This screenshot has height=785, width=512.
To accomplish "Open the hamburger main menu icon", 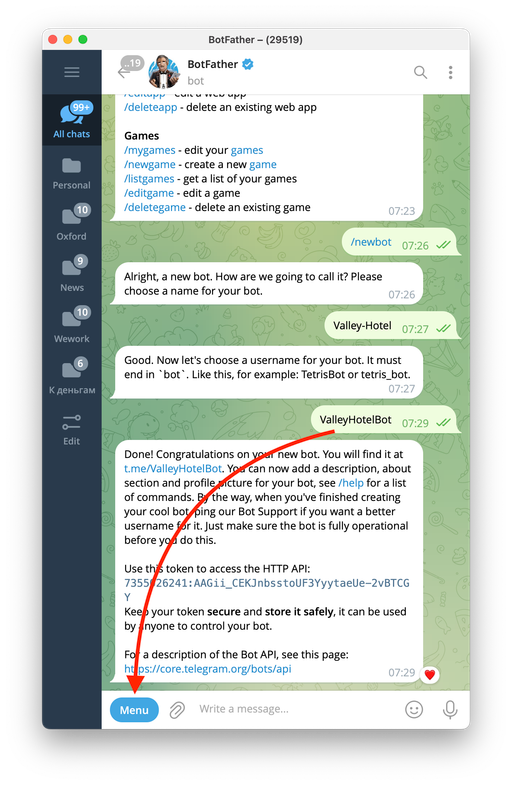I will (x=72, y=72).
